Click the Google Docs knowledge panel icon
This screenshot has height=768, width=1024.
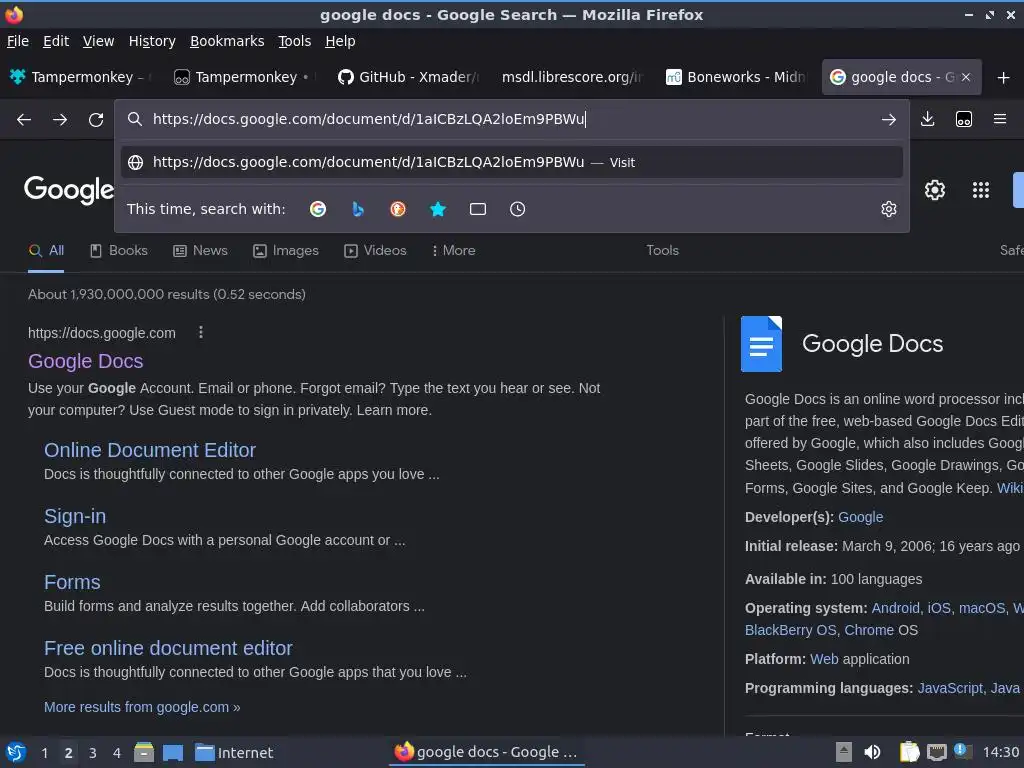761,344
